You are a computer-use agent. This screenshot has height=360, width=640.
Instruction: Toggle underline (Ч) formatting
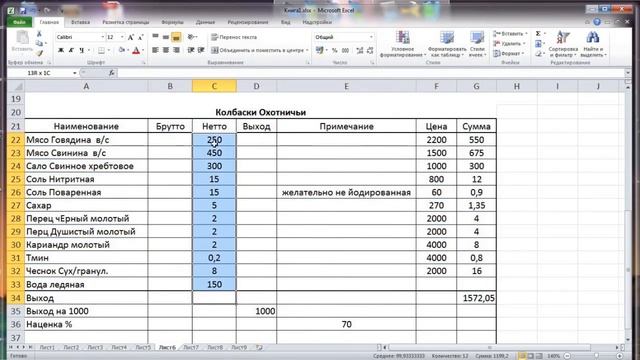[82, 50]
